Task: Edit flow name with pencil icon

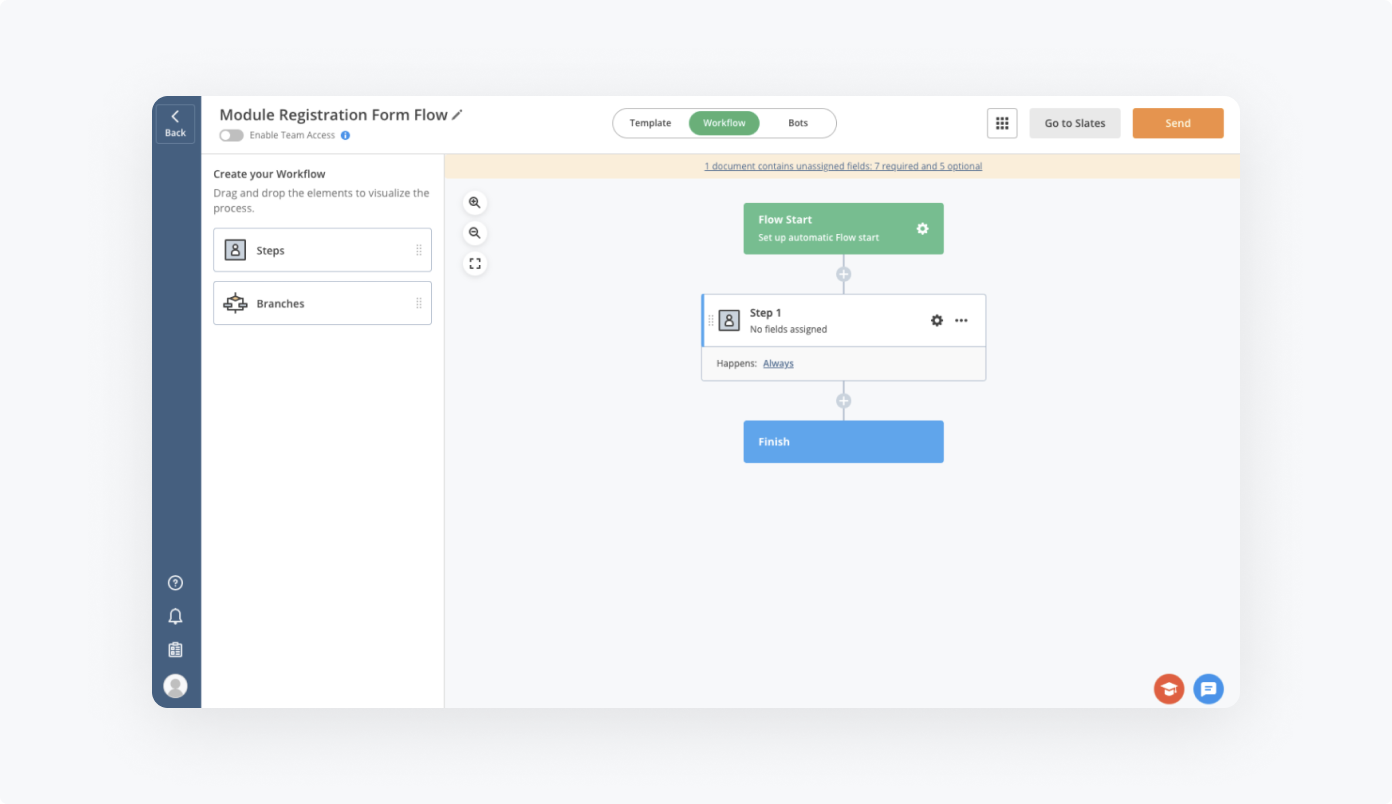Action: 458,115
